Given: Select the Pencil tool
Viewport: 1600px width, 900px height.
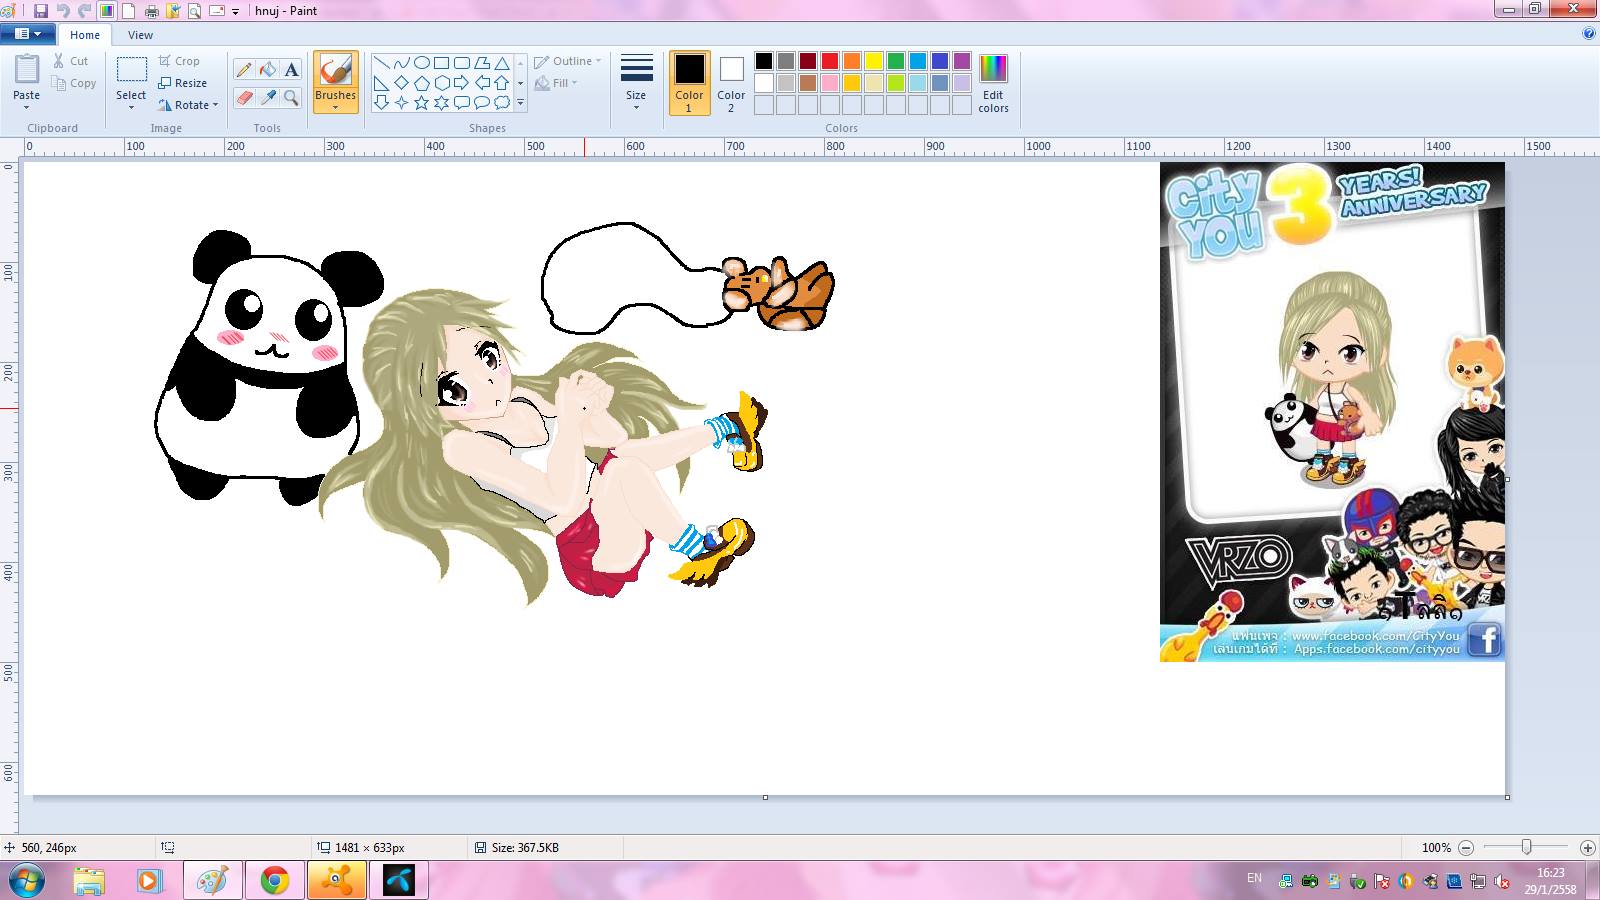Looking at the screenshot, I should (x=243, y=69).
